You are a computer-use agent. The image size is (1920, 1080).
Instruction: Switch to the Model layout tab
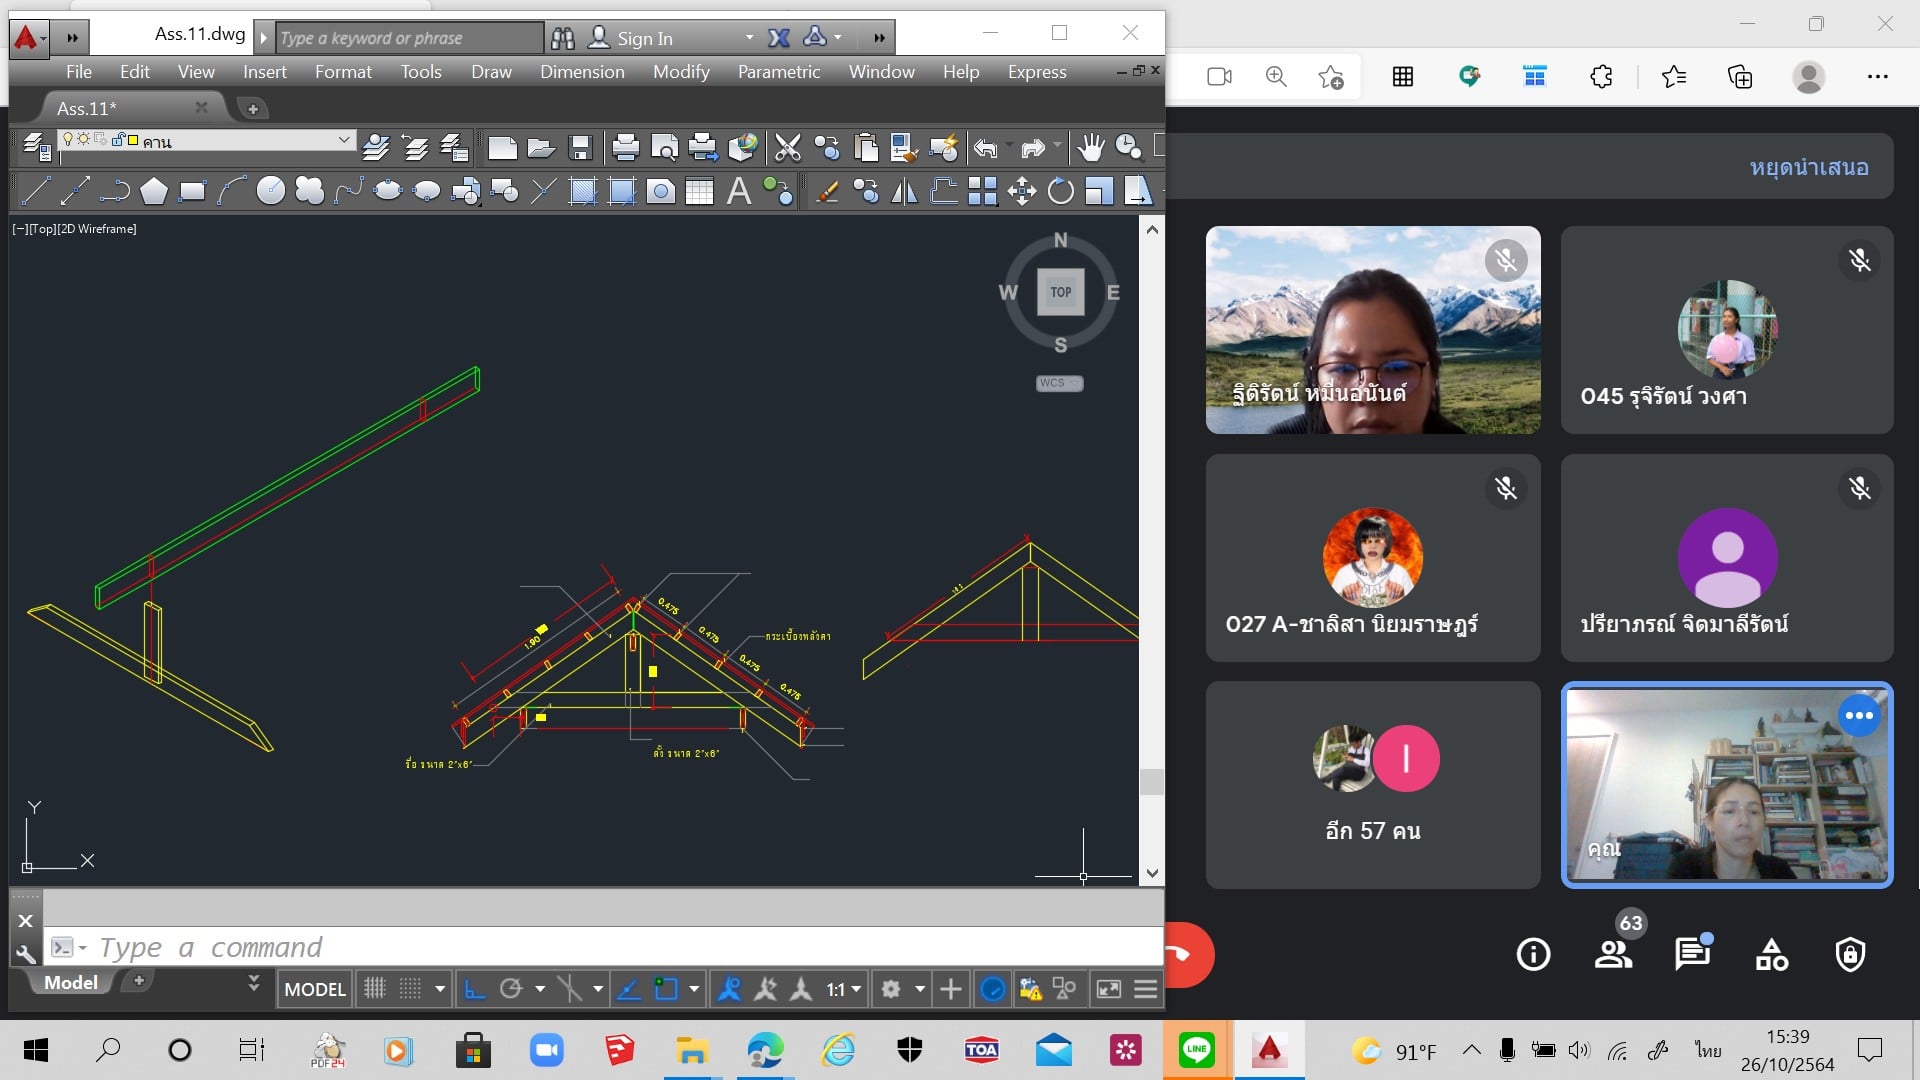pyautogui.click(x=70, y=982)
